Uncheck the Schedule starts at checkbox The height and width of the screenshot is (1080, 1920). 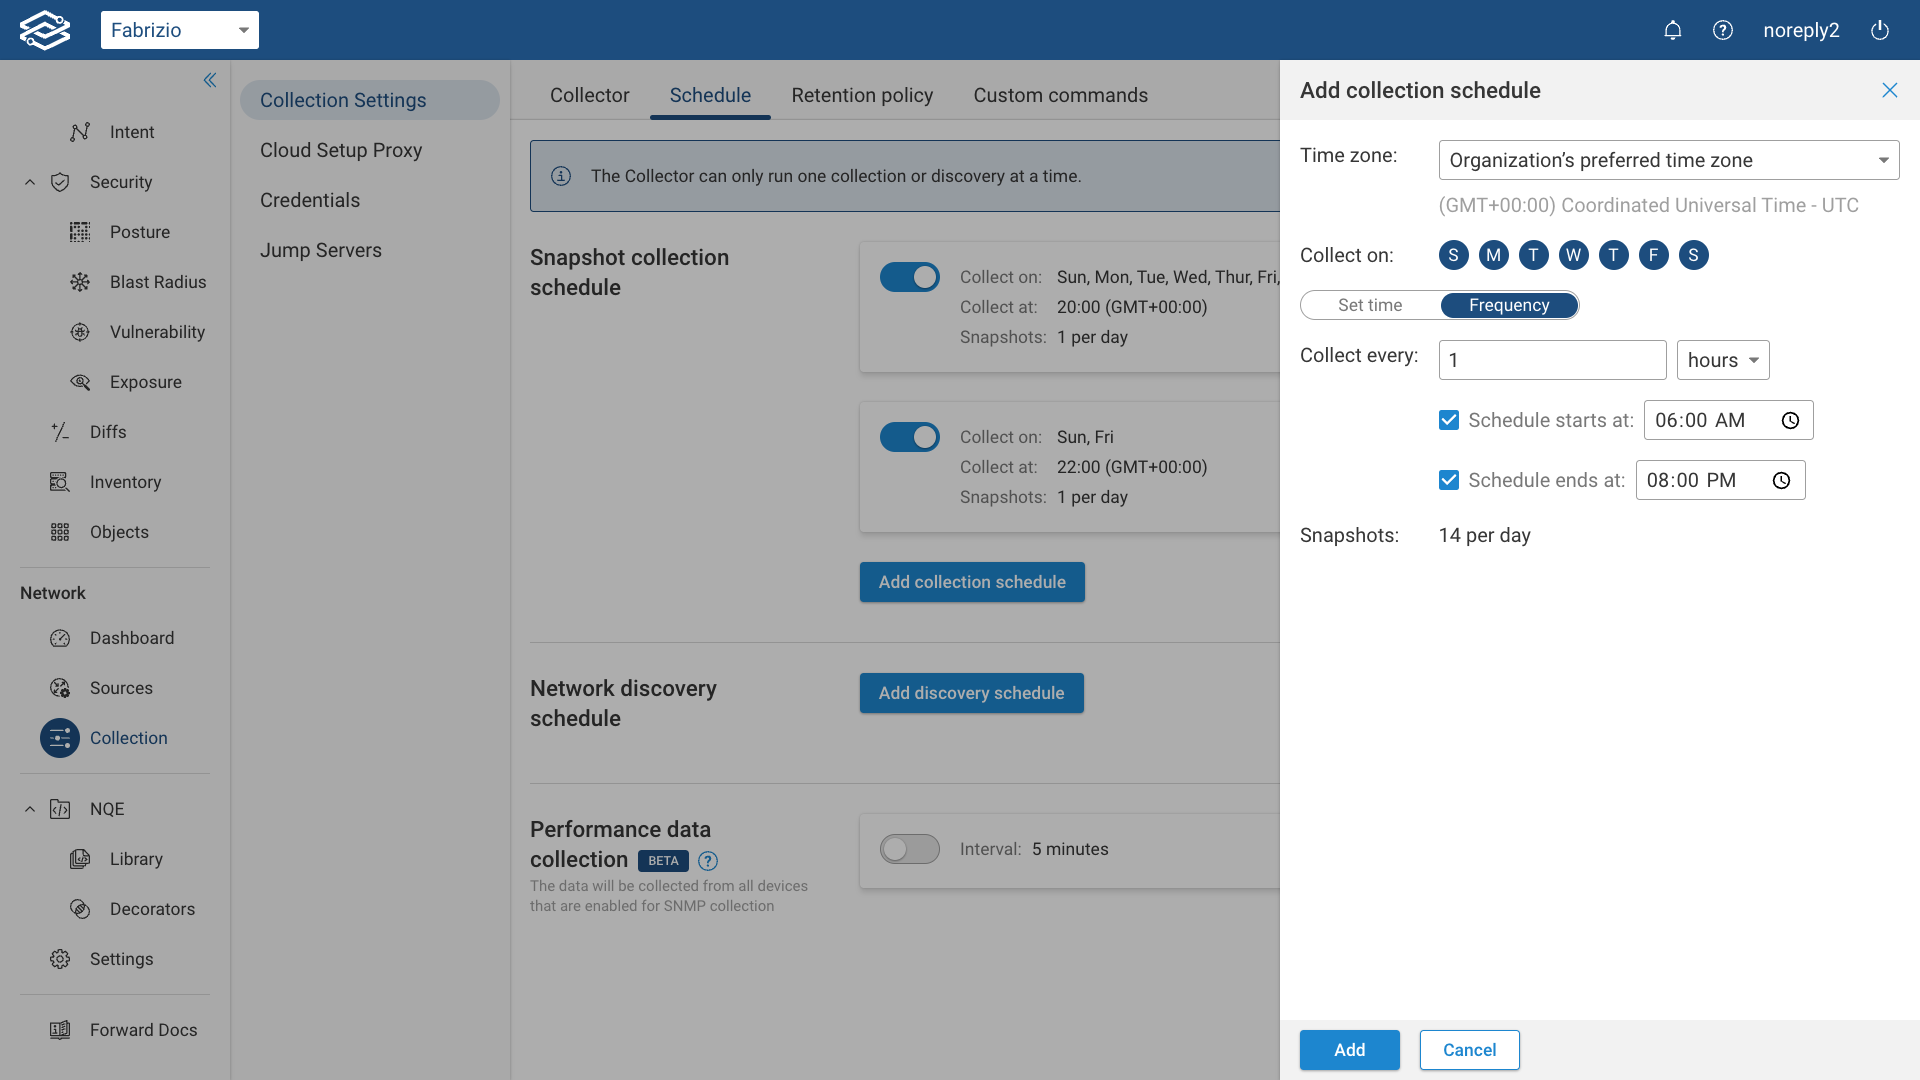pyautogui.click(x=1449, y=420)
